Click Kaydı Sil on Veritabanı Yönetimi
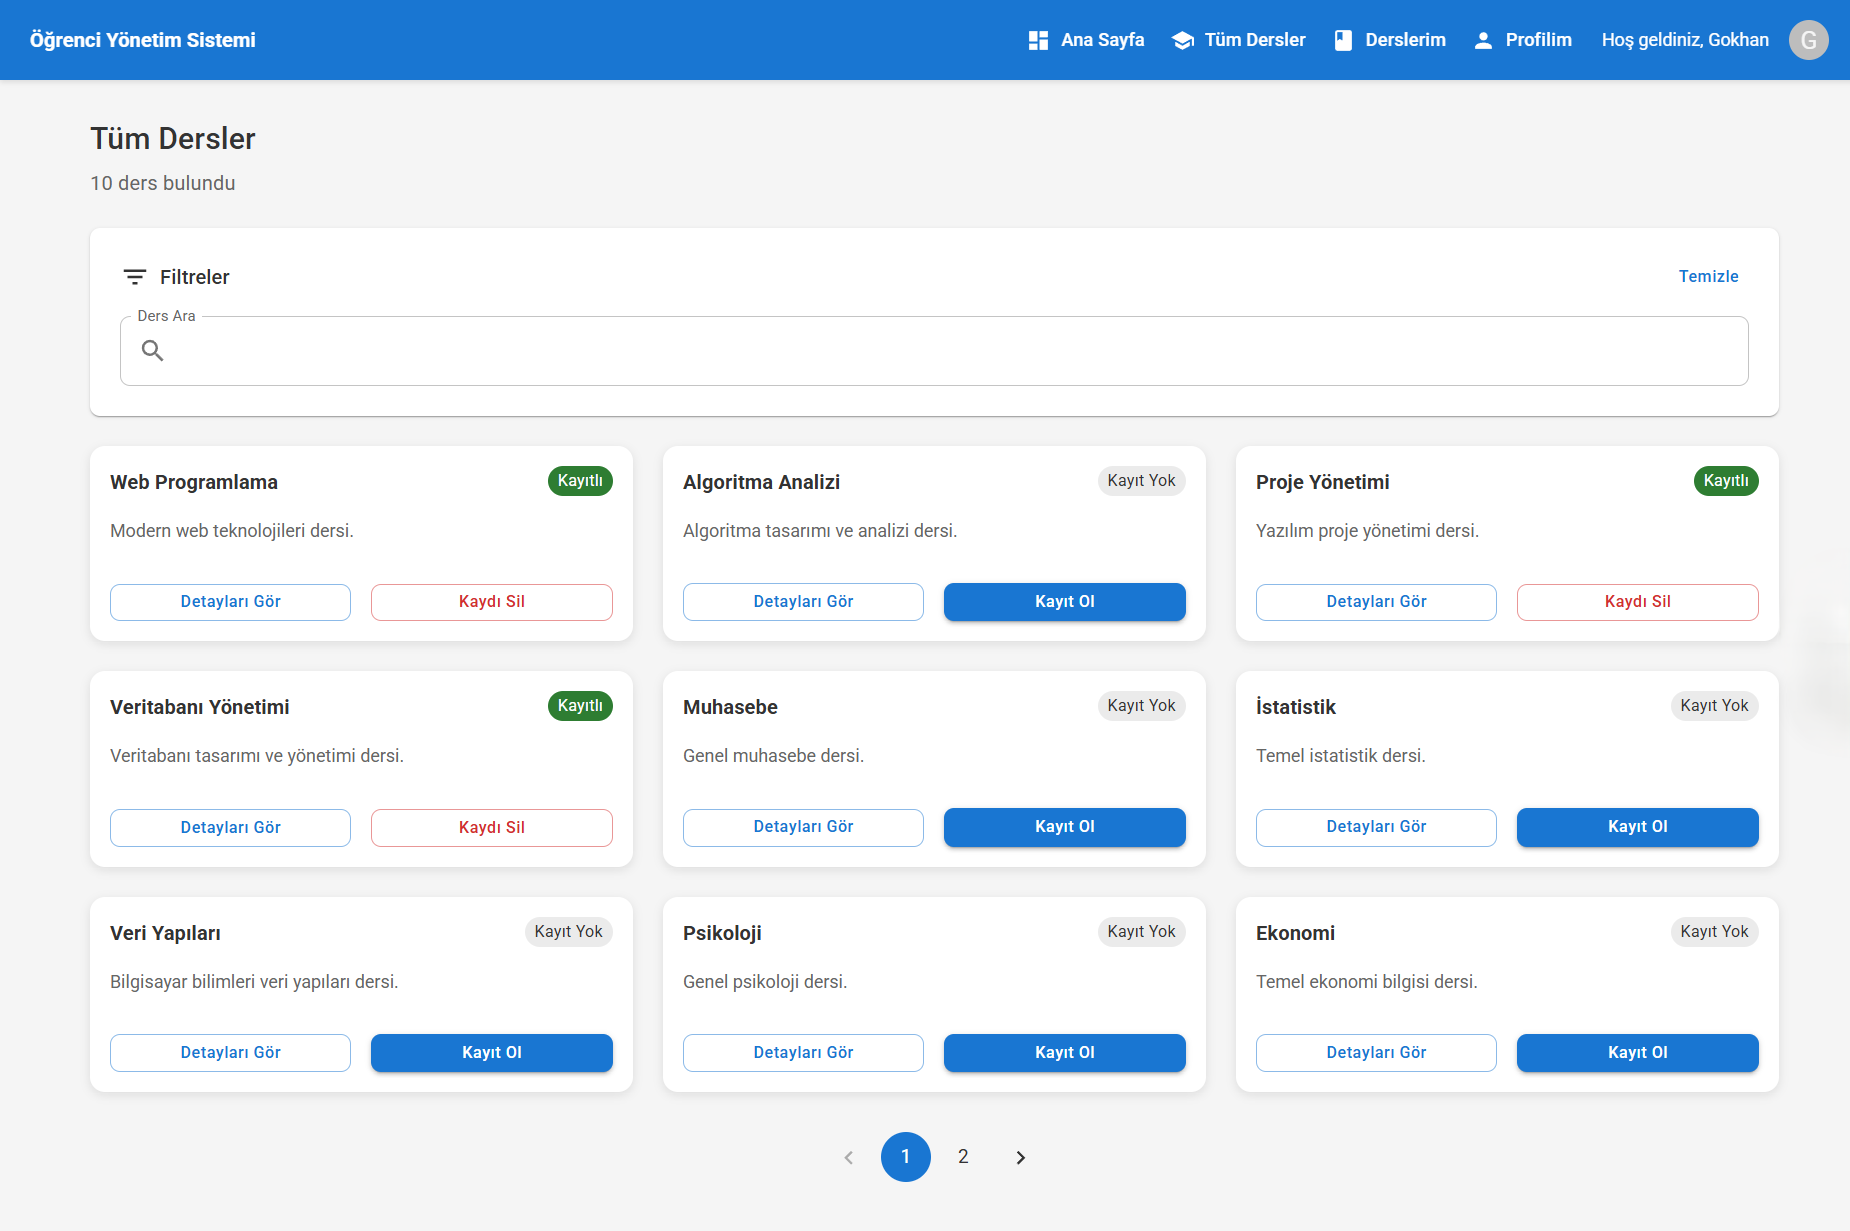The height and width of the screenshot is (1231, 1850). (491, 827)
